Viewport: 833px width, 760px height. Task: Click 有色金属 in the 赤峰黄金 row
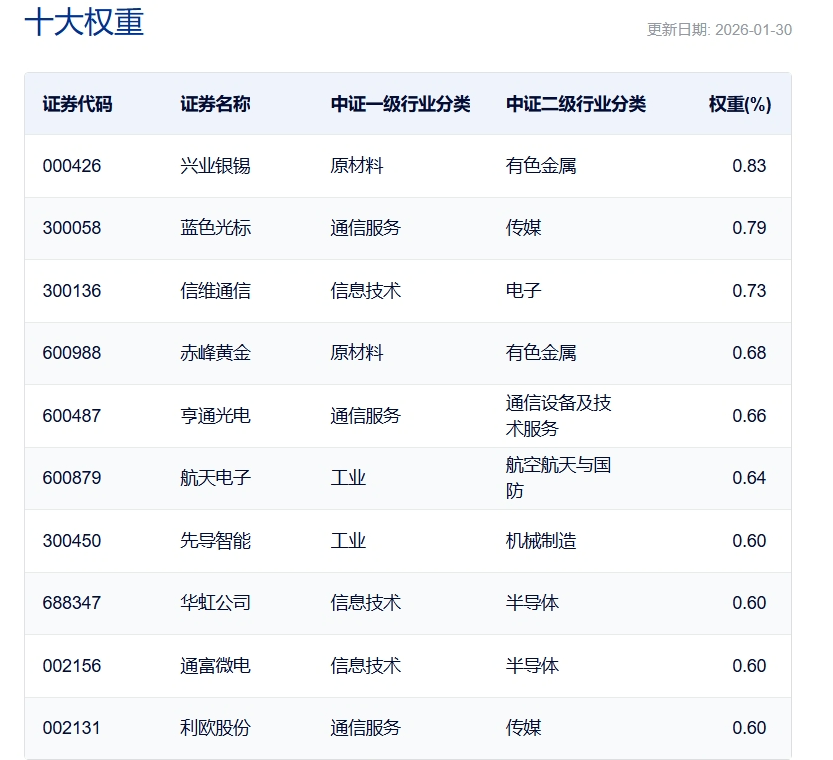pos(541,353)
